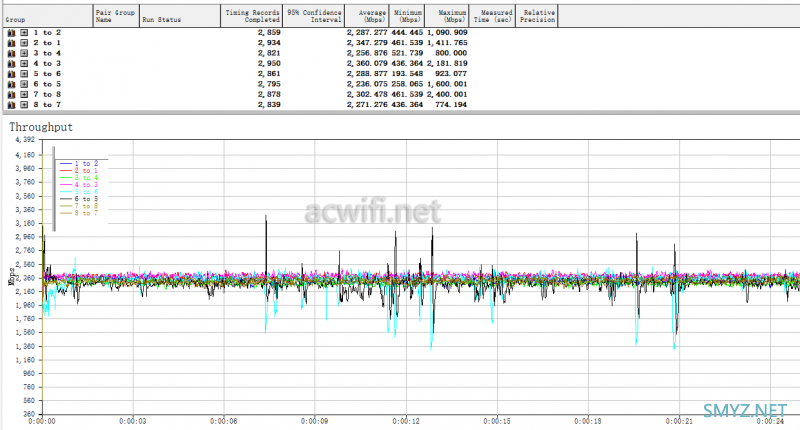Viewport: 800px width, 430px height.
Task: Click the group icon for '3 to 4'
Action: (x=11, y=53)
